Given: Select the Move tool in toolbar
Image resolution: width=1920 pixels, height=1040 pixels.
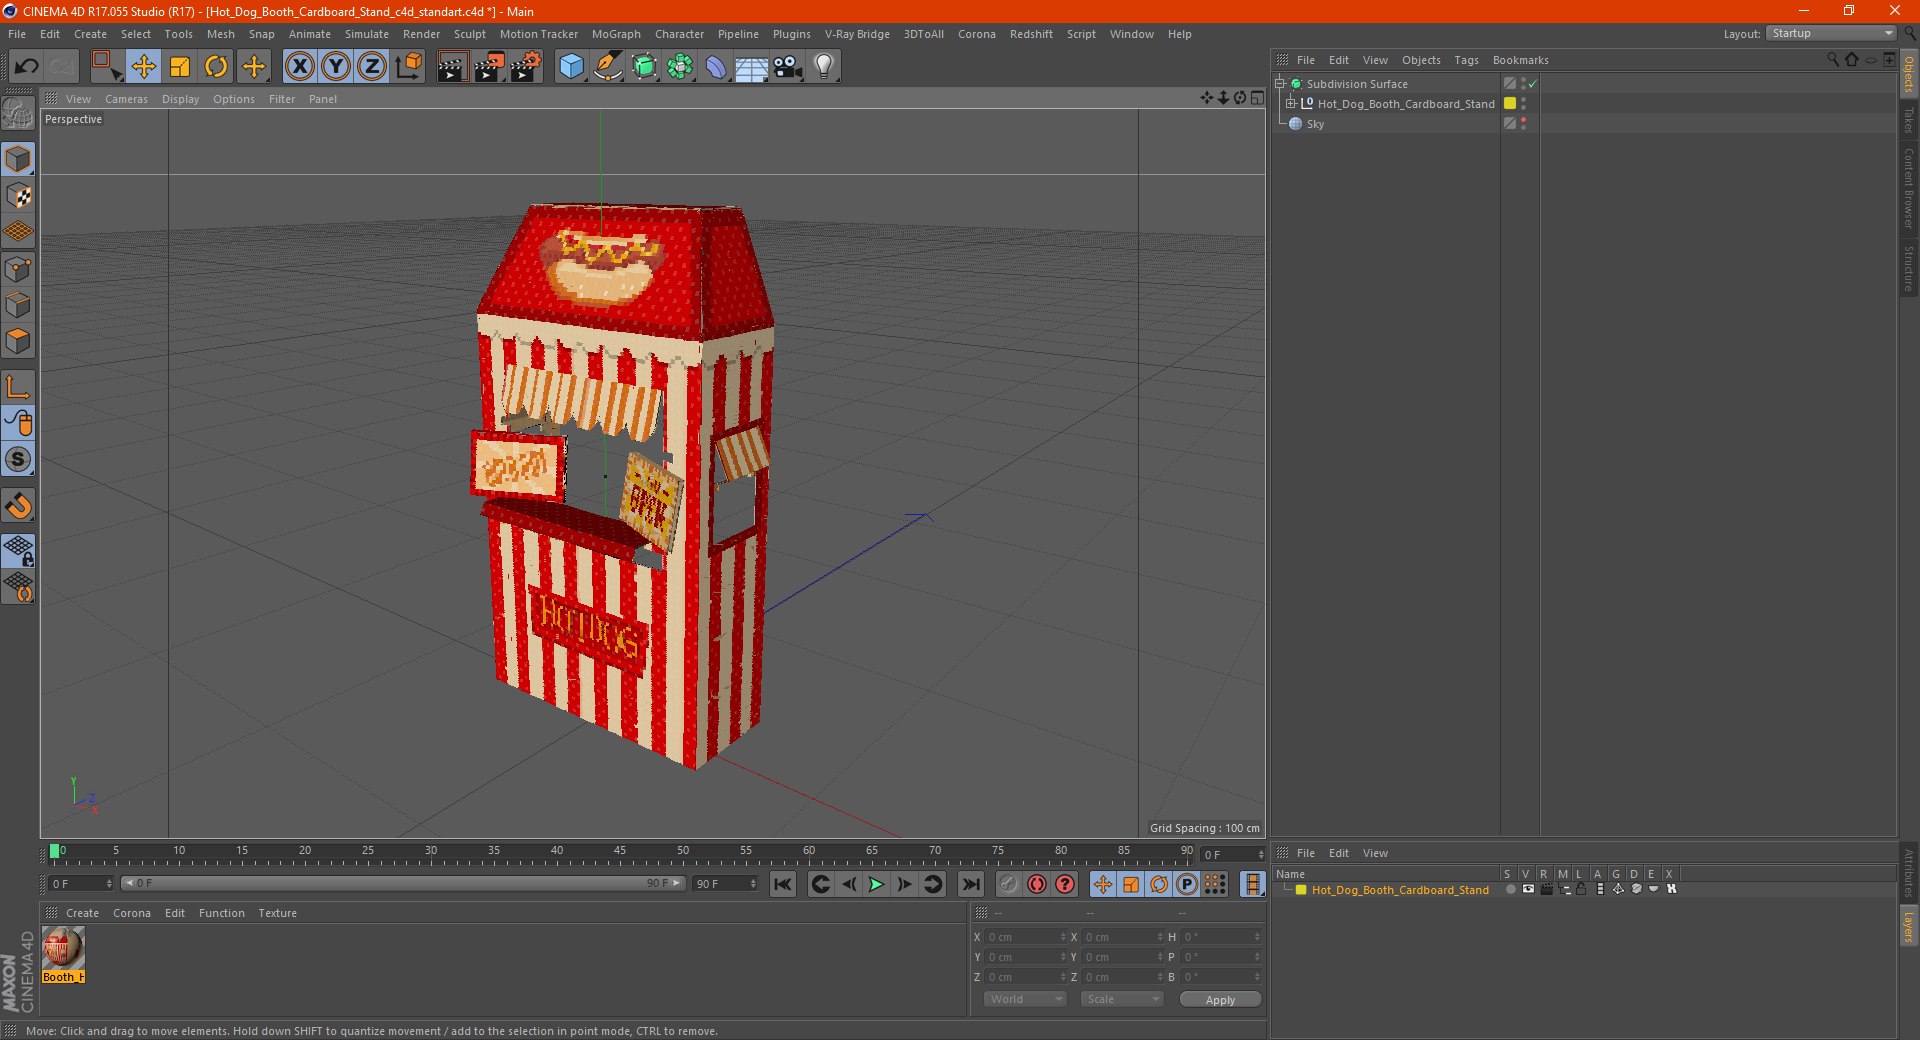Looking at the screenshot, I should [143, 67].
